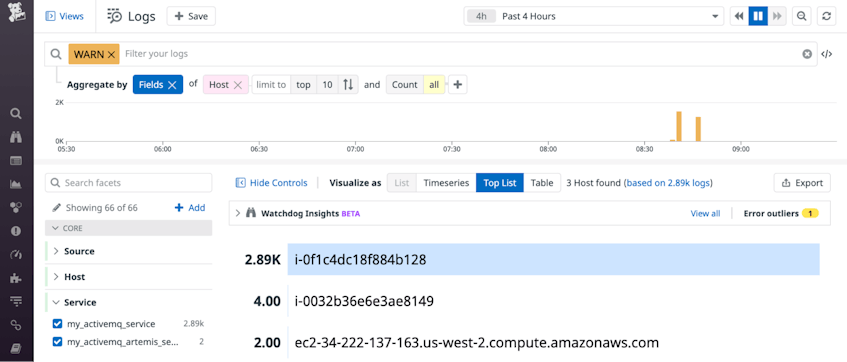This screenshot has height=362, width=847.
Task: Select the Table visualization tab
Action: click(x=542, y=183)
